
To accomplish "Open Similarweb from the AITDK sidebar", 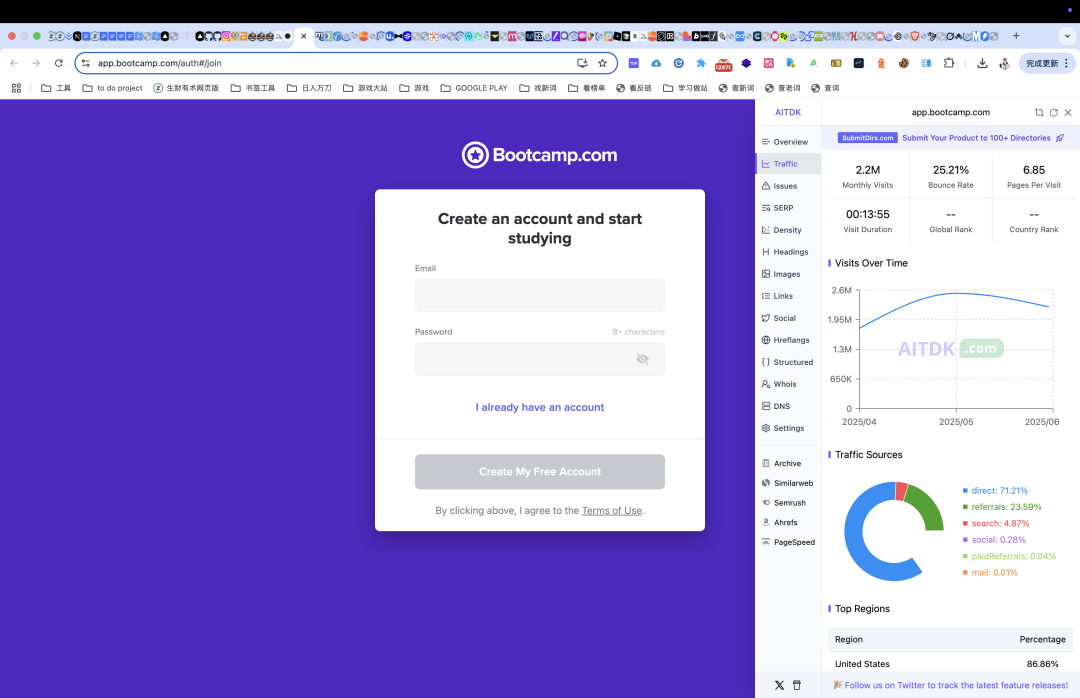I will [x=788, y=483].
